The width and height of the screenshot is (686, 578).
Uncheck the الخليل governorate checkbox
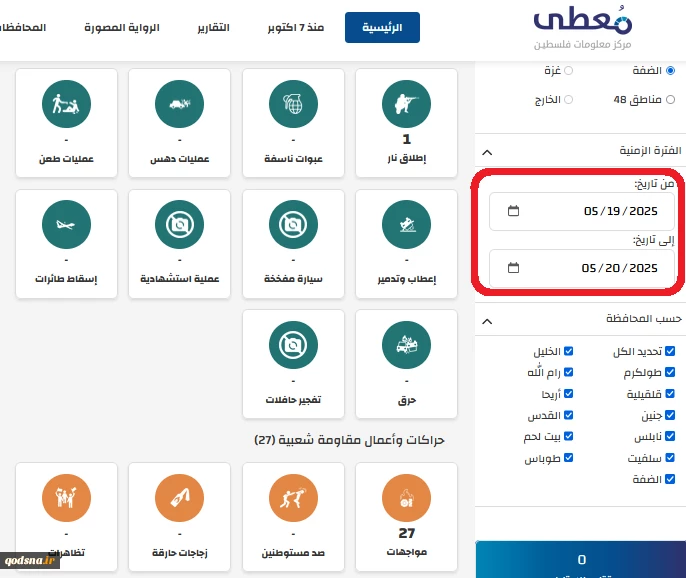[569, 352]
